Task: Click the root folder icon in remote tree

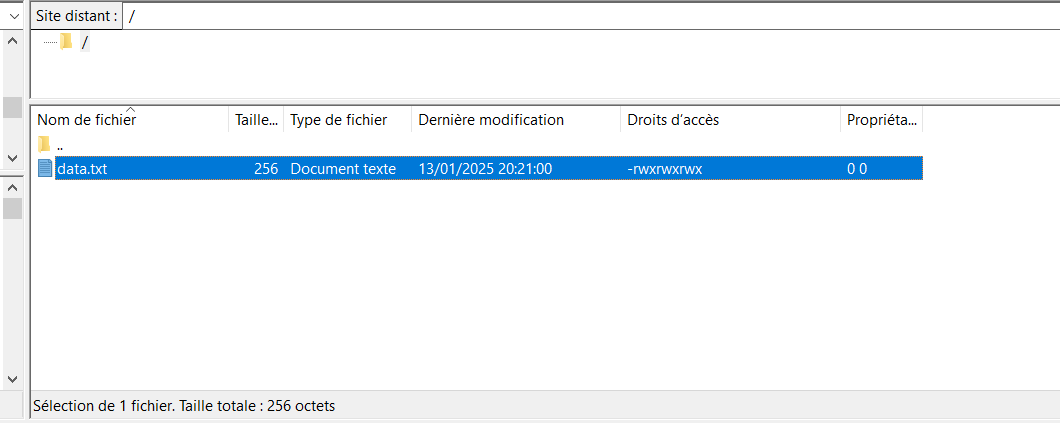Action: coord(66,42)
